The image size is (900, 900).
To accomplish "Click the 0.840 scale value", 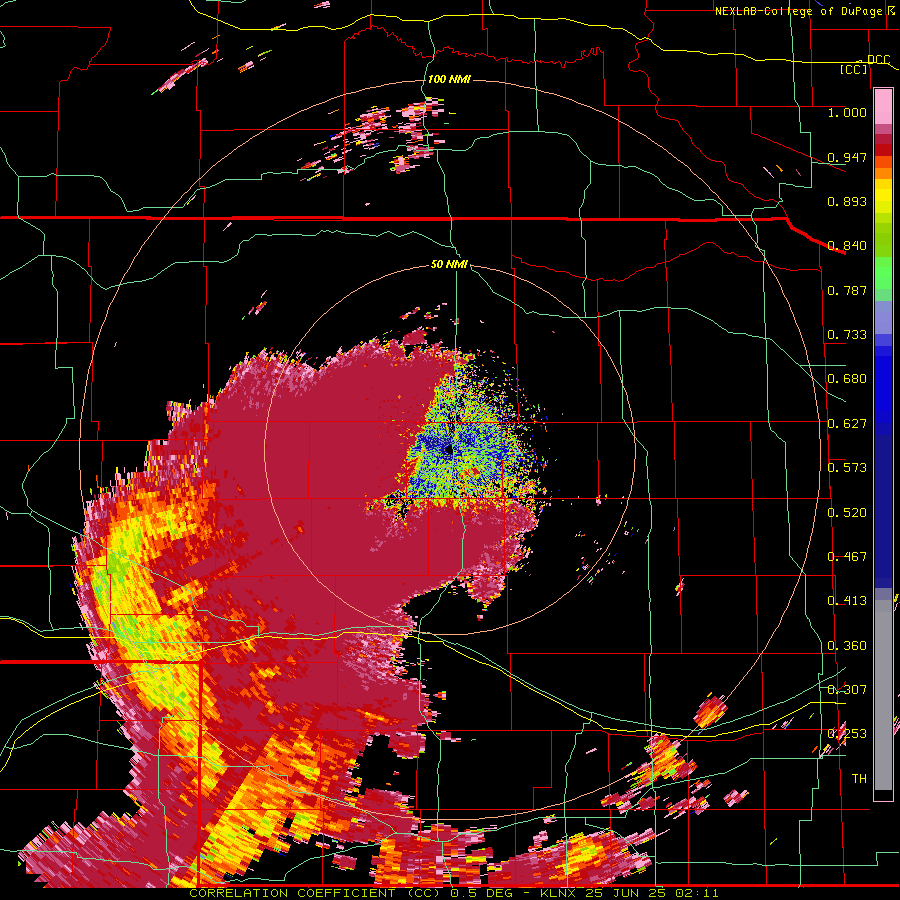I will point(847,246).
